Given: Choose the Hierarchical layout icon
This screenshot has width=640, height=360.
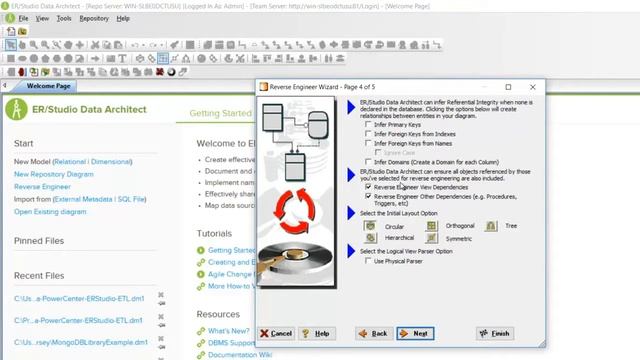Looking at the screenshot, I should coord(370,238).
